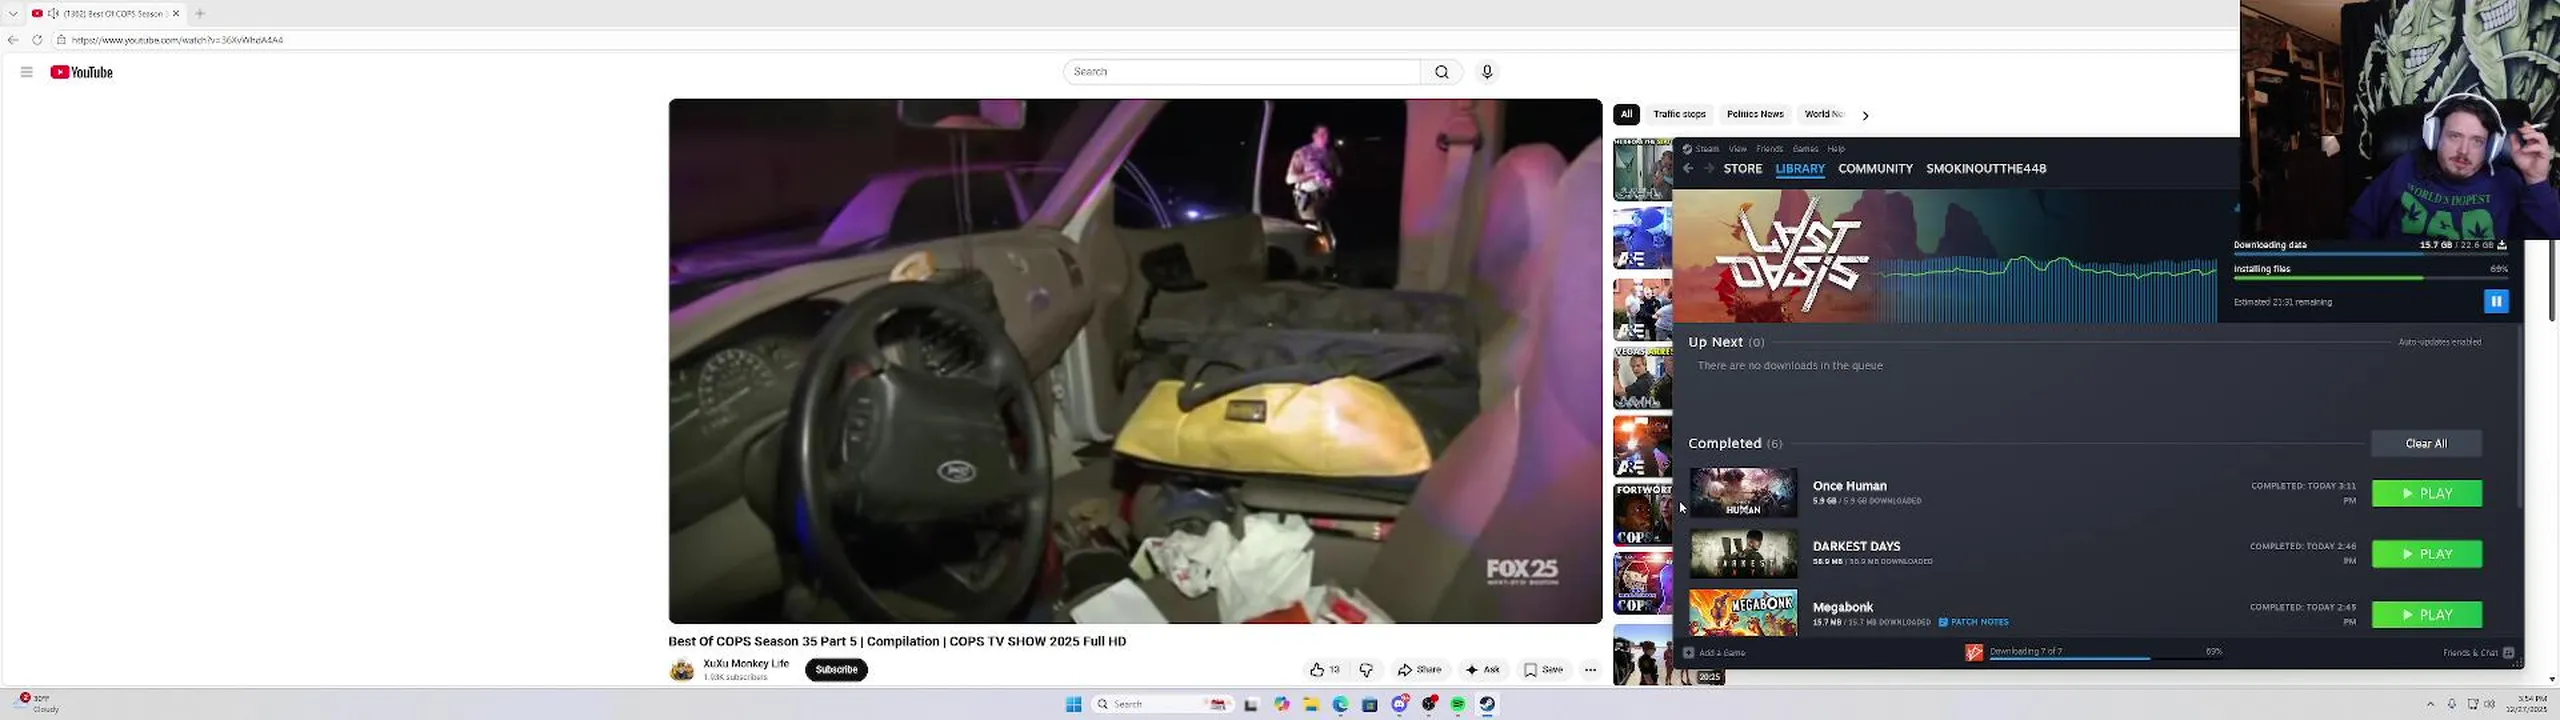This screenshot has width=2560, height=720.
Task: Open the Steam menu in Steam window
Action: tap(1707, 149)
